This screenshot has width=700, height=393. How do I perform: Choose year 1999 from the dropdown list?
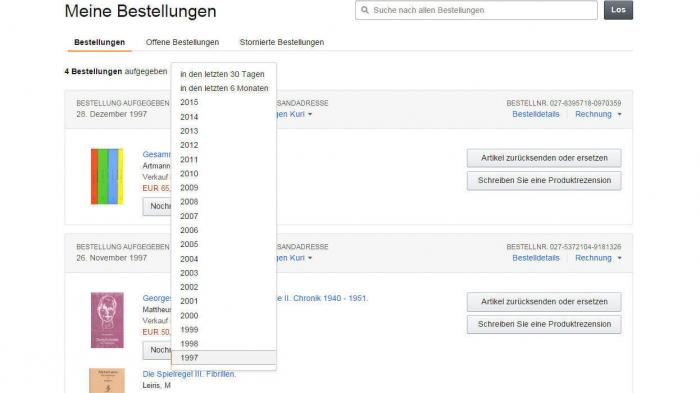point(224,330)
